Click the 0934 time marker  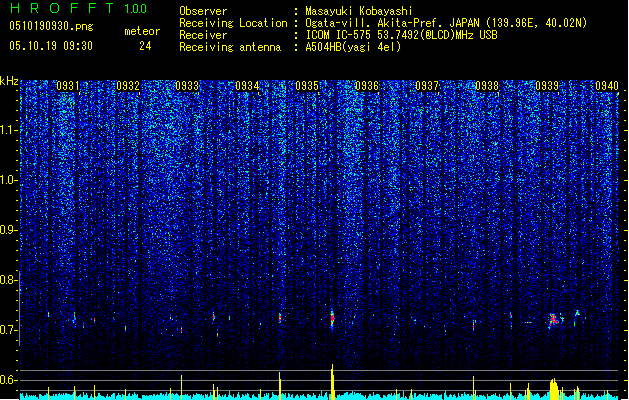(x=247, y=86)
